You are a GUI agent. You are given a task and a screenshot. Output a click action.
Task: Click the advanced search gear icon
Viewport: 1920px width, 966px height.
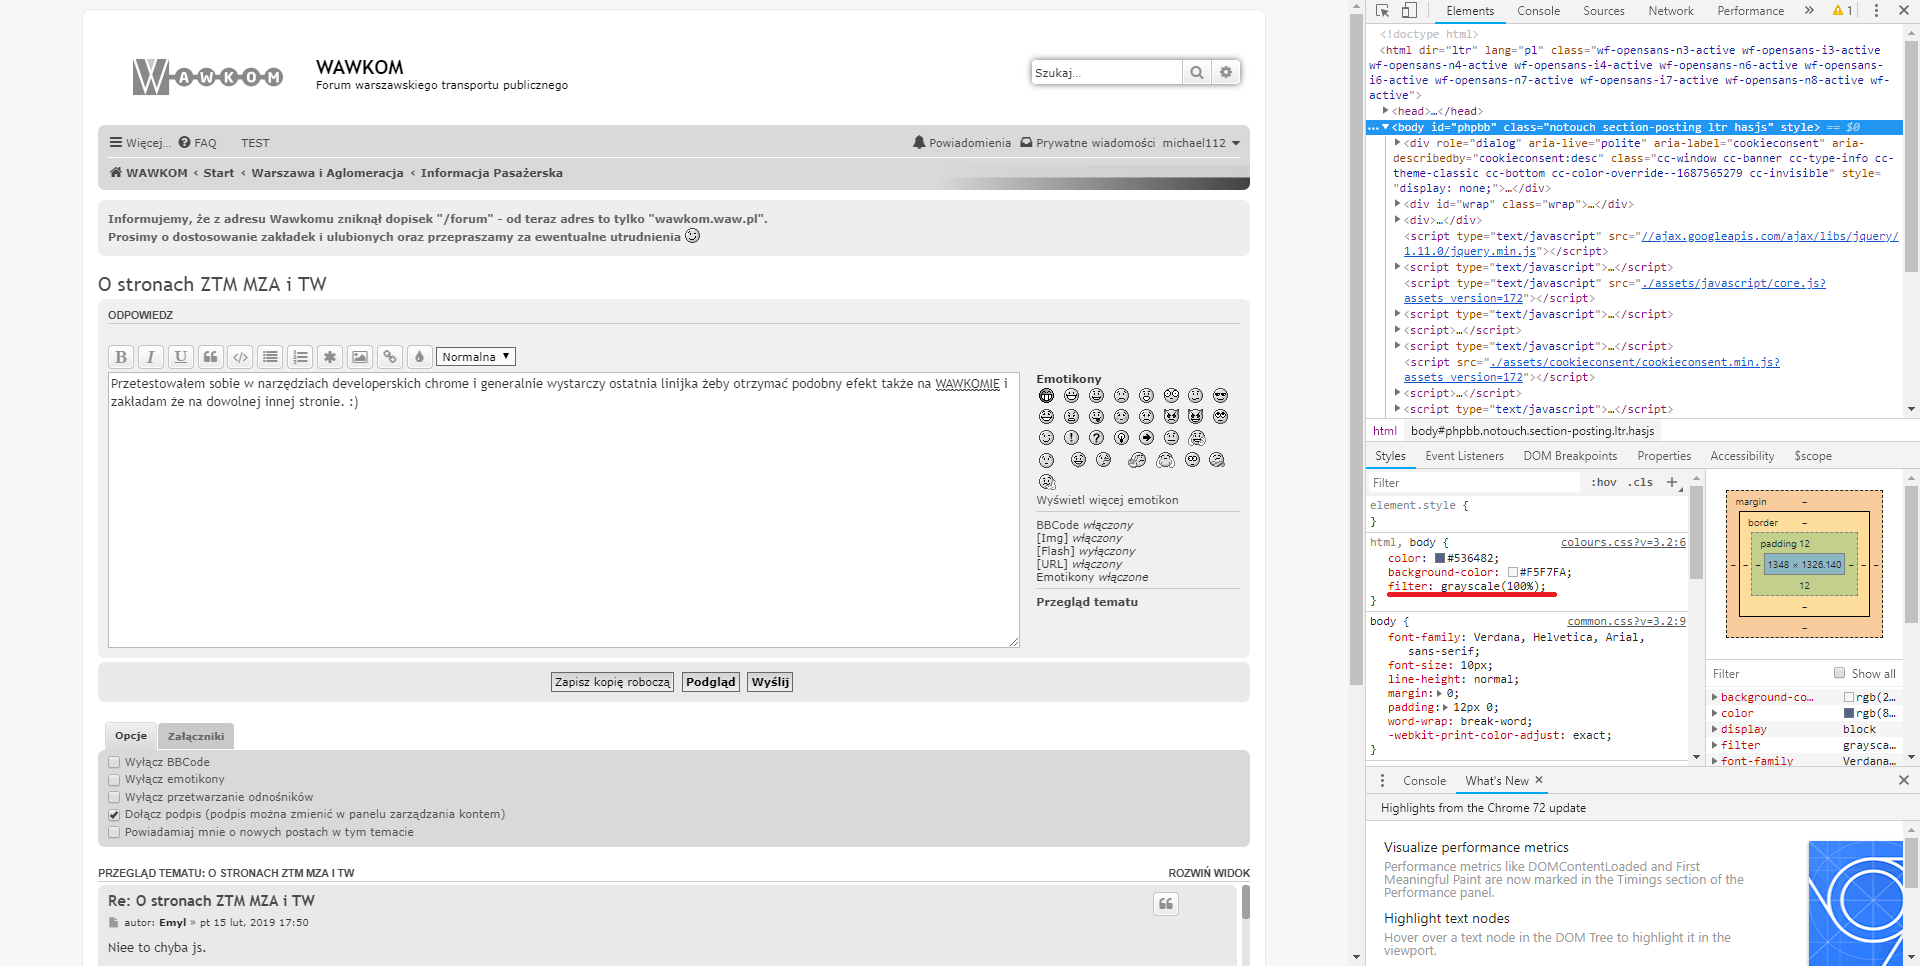pyautogui.click(x=1226, y=72)
